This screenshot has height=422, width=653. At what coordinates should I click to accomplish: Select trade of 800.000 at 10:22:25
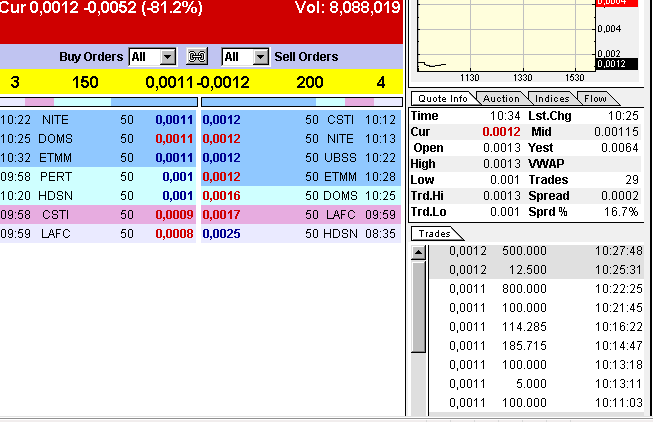point(537,289)
